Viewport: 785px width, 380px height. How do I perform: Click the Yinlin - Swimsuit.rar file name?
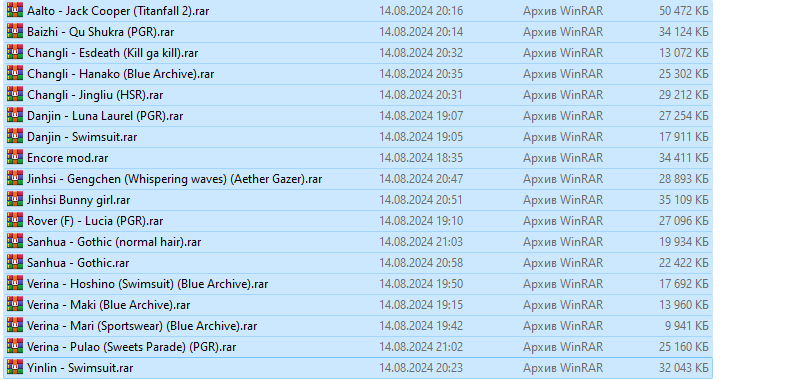pos(80,368)
